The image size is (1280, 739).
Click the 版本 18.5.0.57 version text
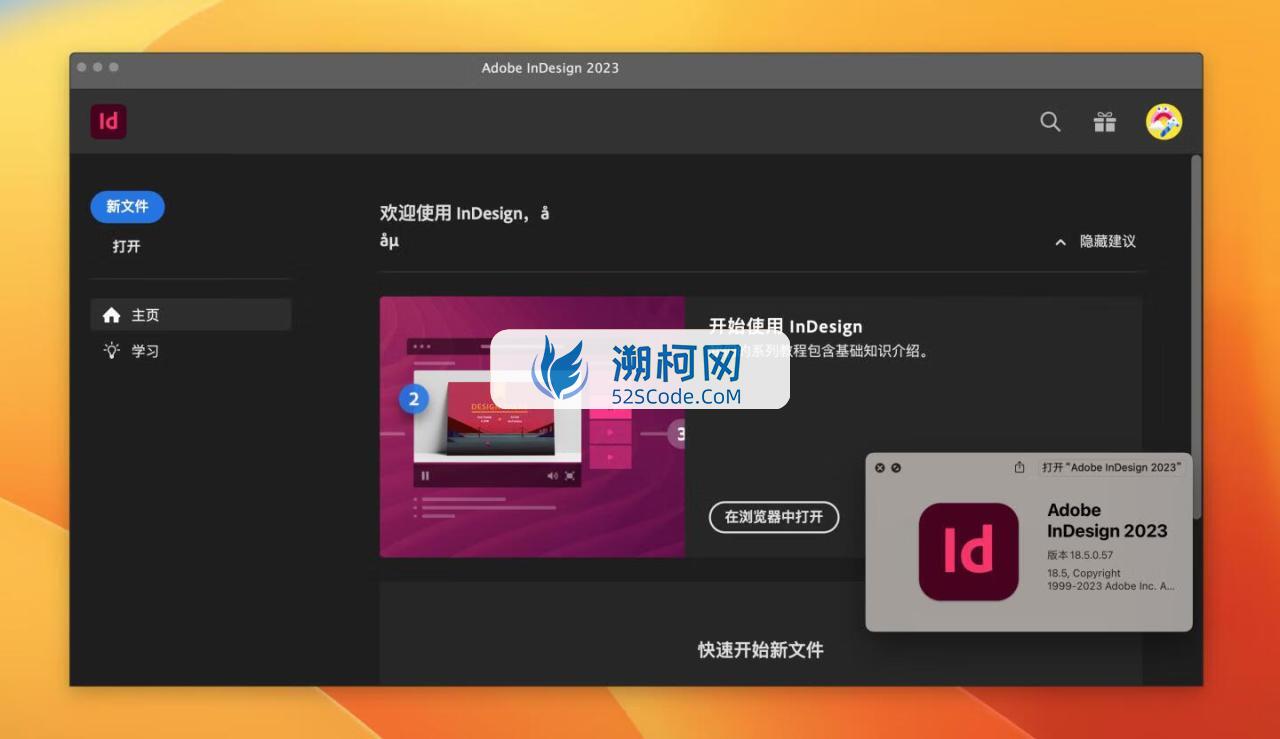point(1080,555)
